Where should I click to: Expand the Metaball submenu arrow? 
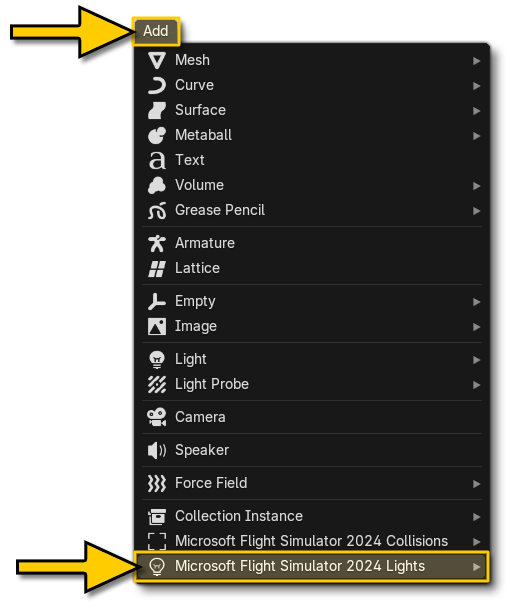pyautogui.click(x=476, y=136)
